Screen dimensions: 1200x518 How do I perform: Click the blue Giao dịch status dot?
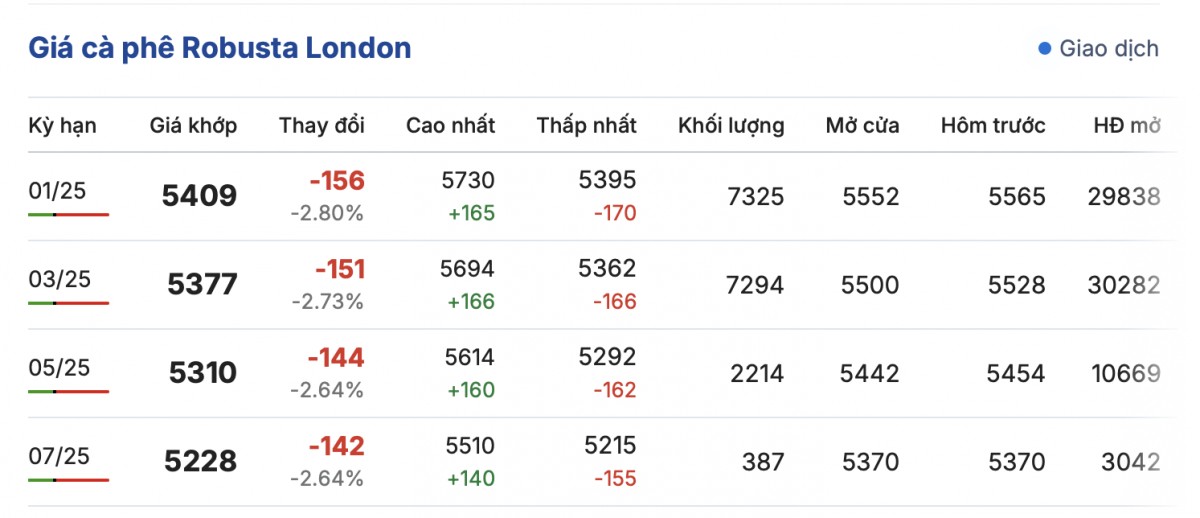coord(1045,48)
